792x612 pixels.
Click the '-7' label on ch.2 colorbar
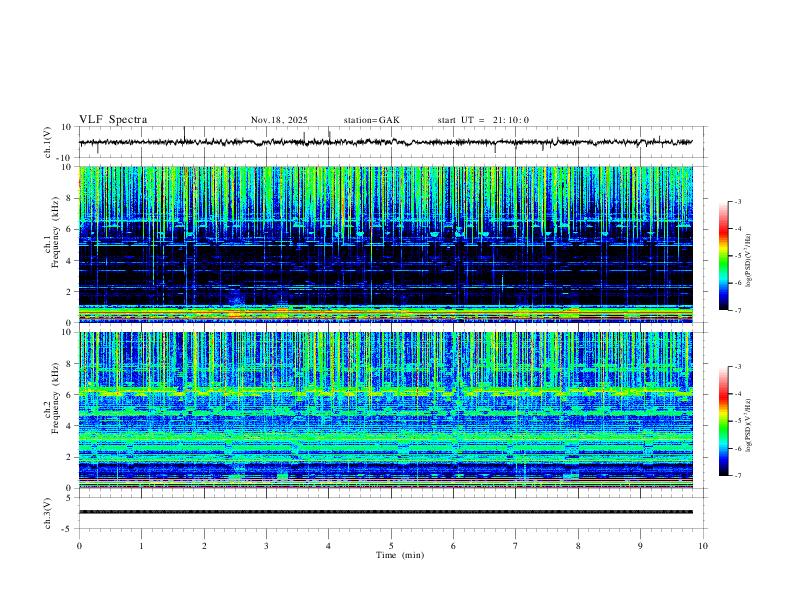pos(737,476)
